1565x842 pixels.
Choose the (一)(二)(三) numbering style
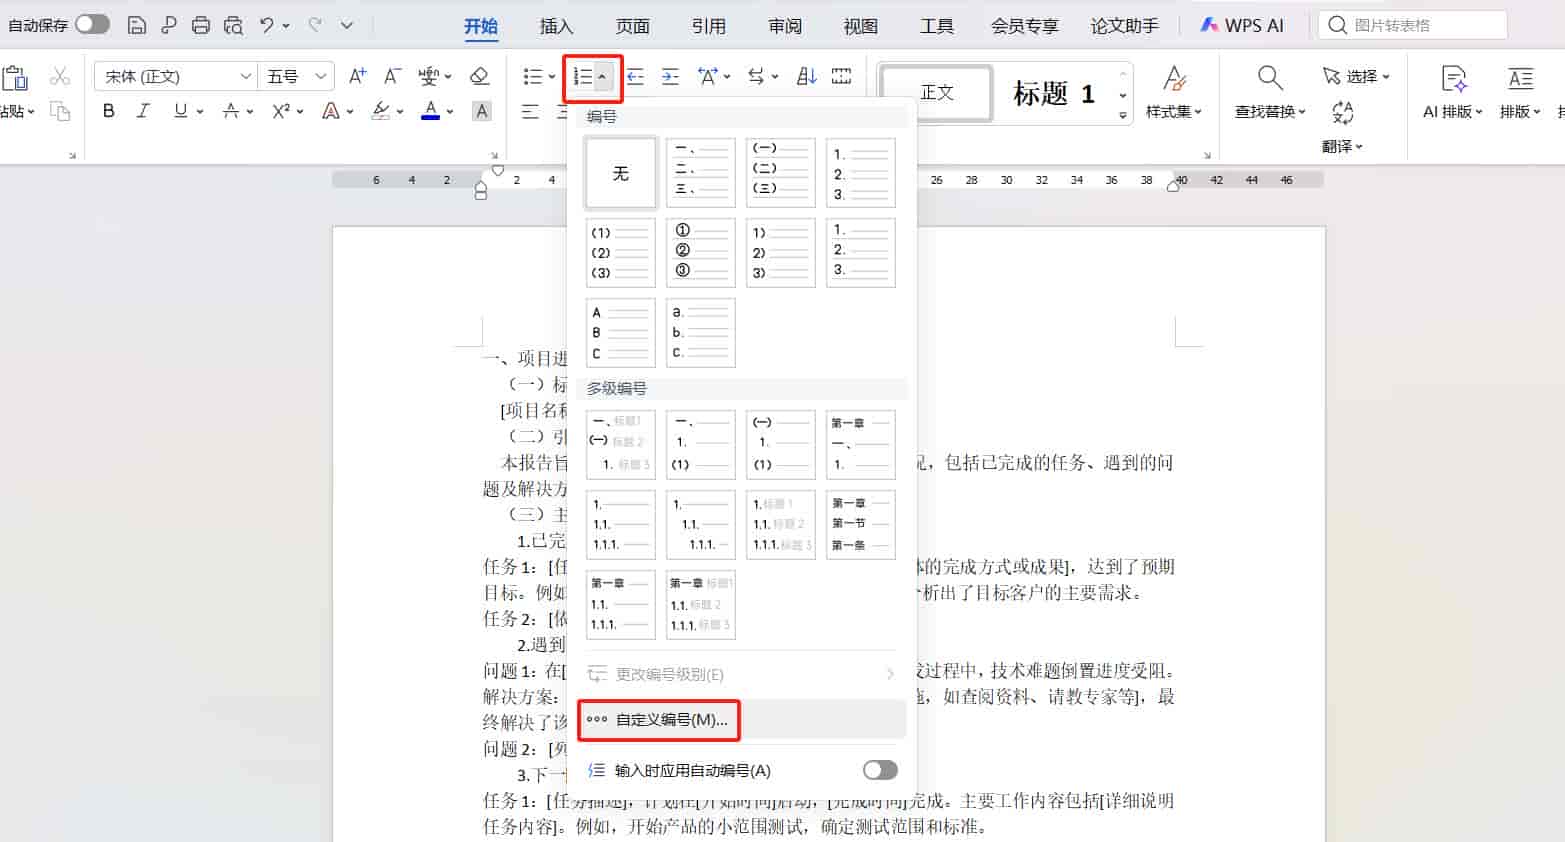pyautogui.click(x=781, y=173)
